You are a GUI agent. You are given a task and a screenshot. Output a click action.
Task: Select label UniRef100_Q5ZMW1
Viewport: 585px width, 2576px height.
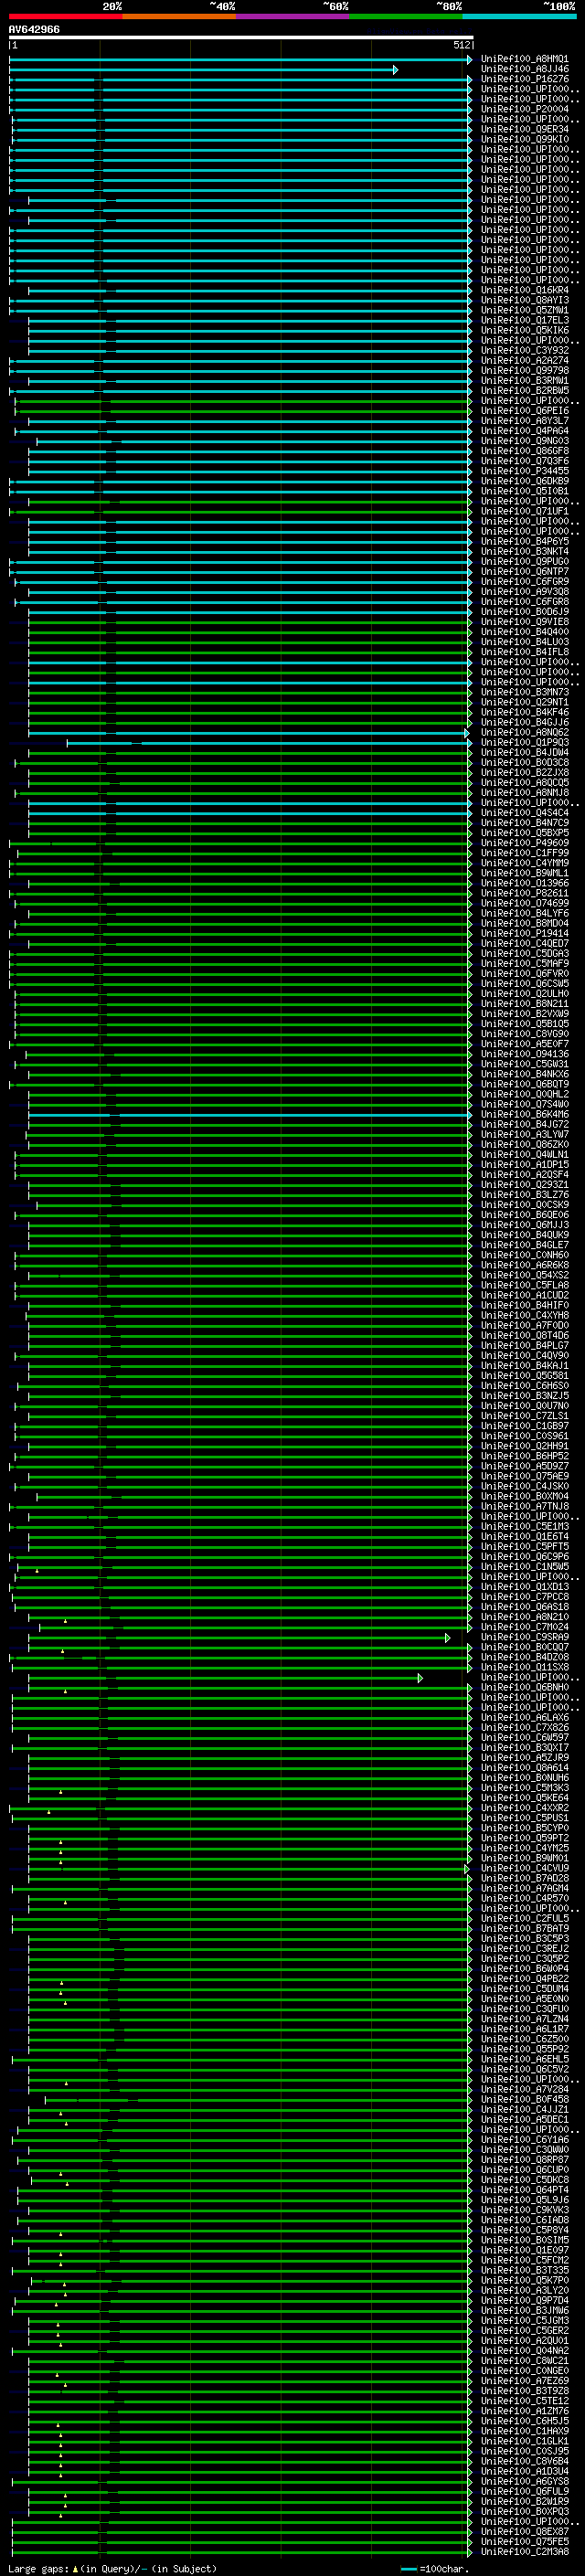pyautogui.click(x=524, y=310)
